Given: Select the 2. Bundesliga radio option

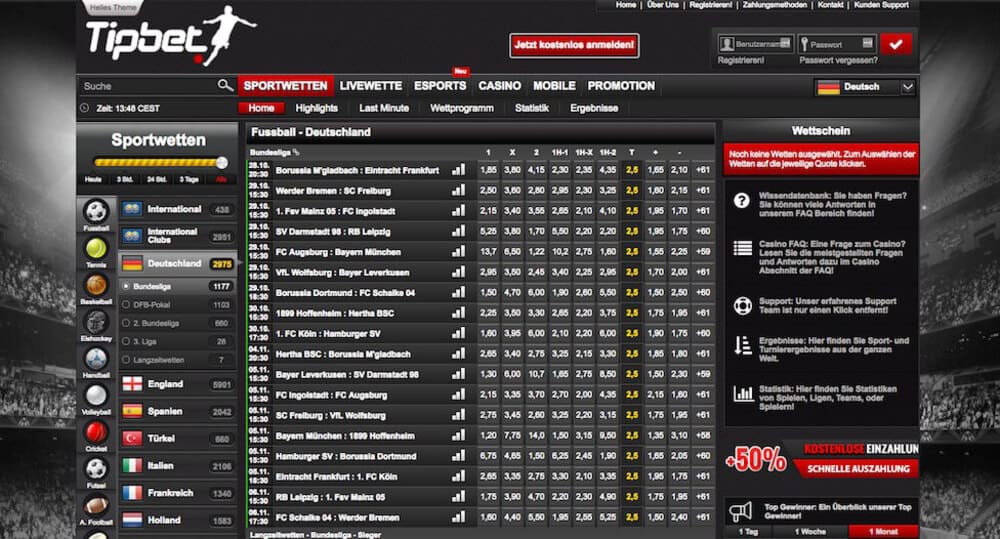Looking at the screenshot, I should click(126, 323).
